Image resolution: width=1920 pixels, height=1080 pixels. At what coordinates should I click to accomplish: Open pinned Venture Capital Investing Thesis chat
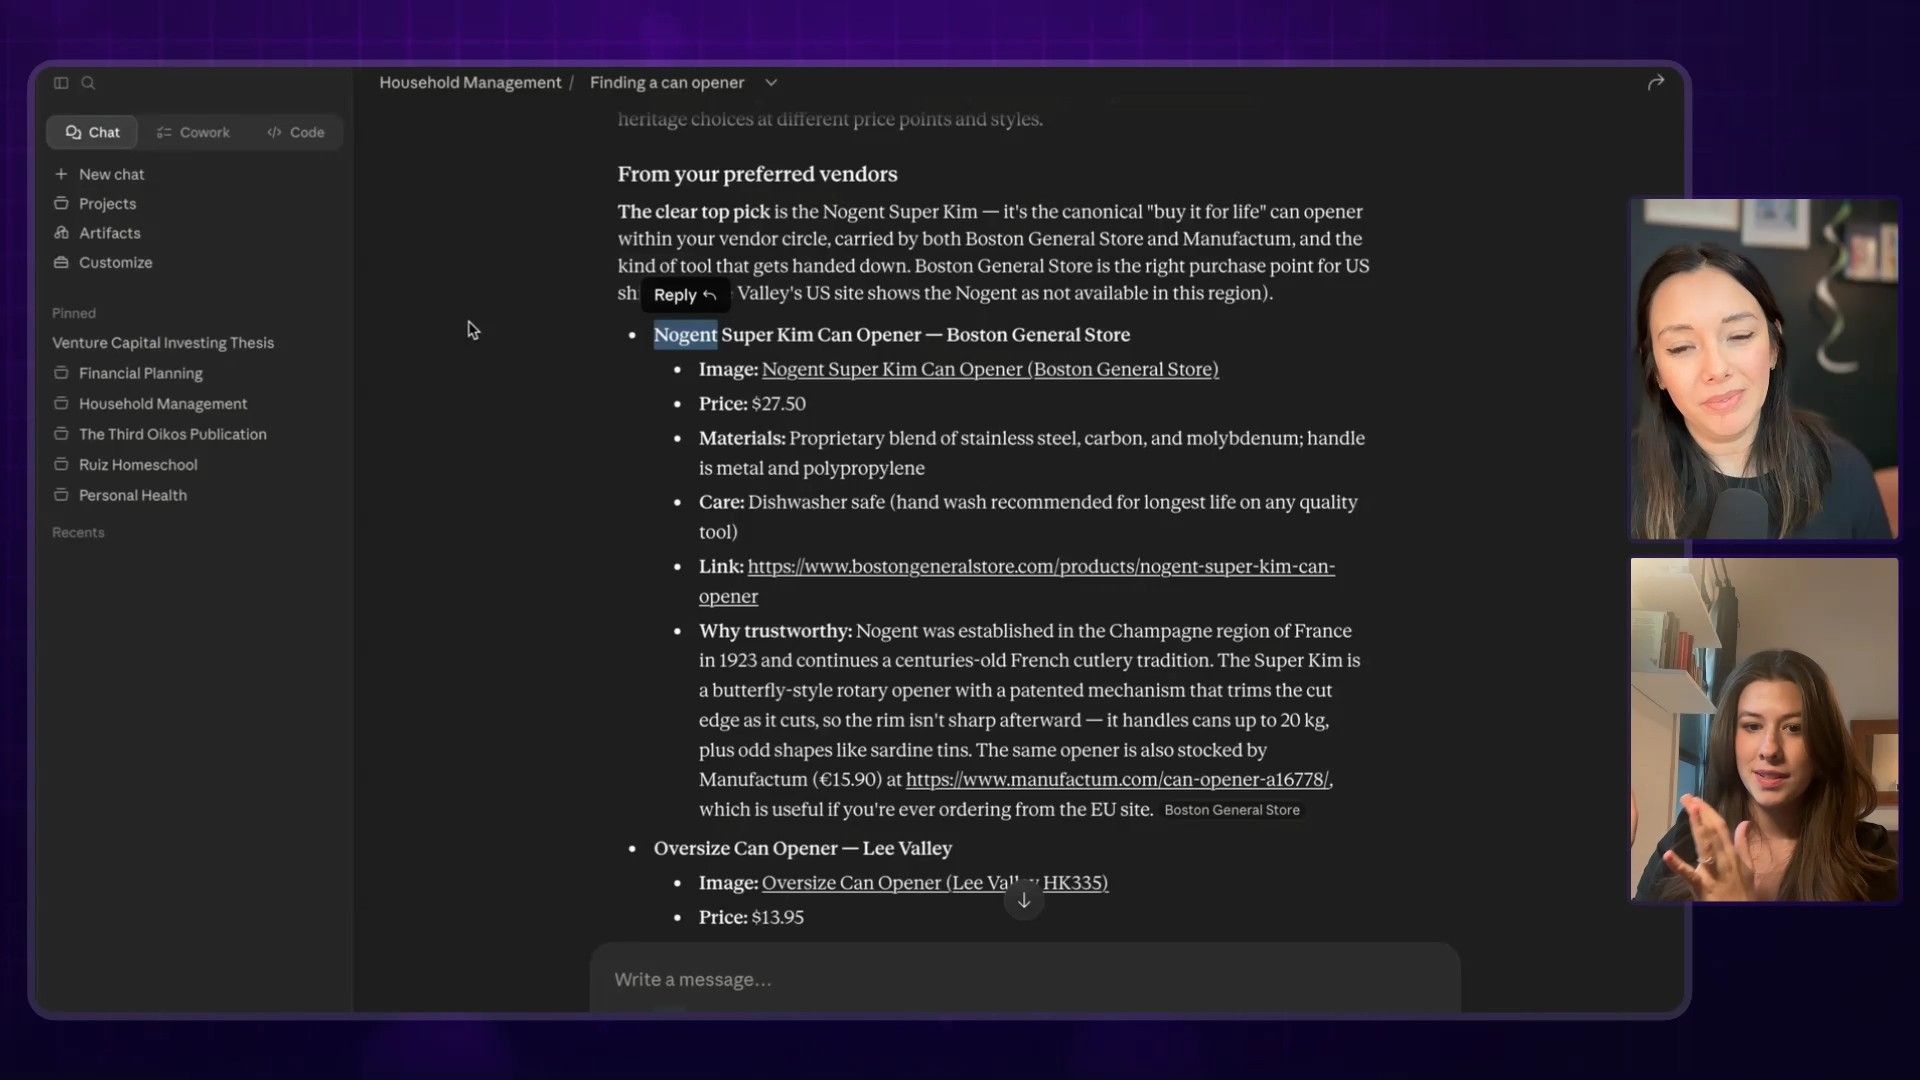point(163,342)
